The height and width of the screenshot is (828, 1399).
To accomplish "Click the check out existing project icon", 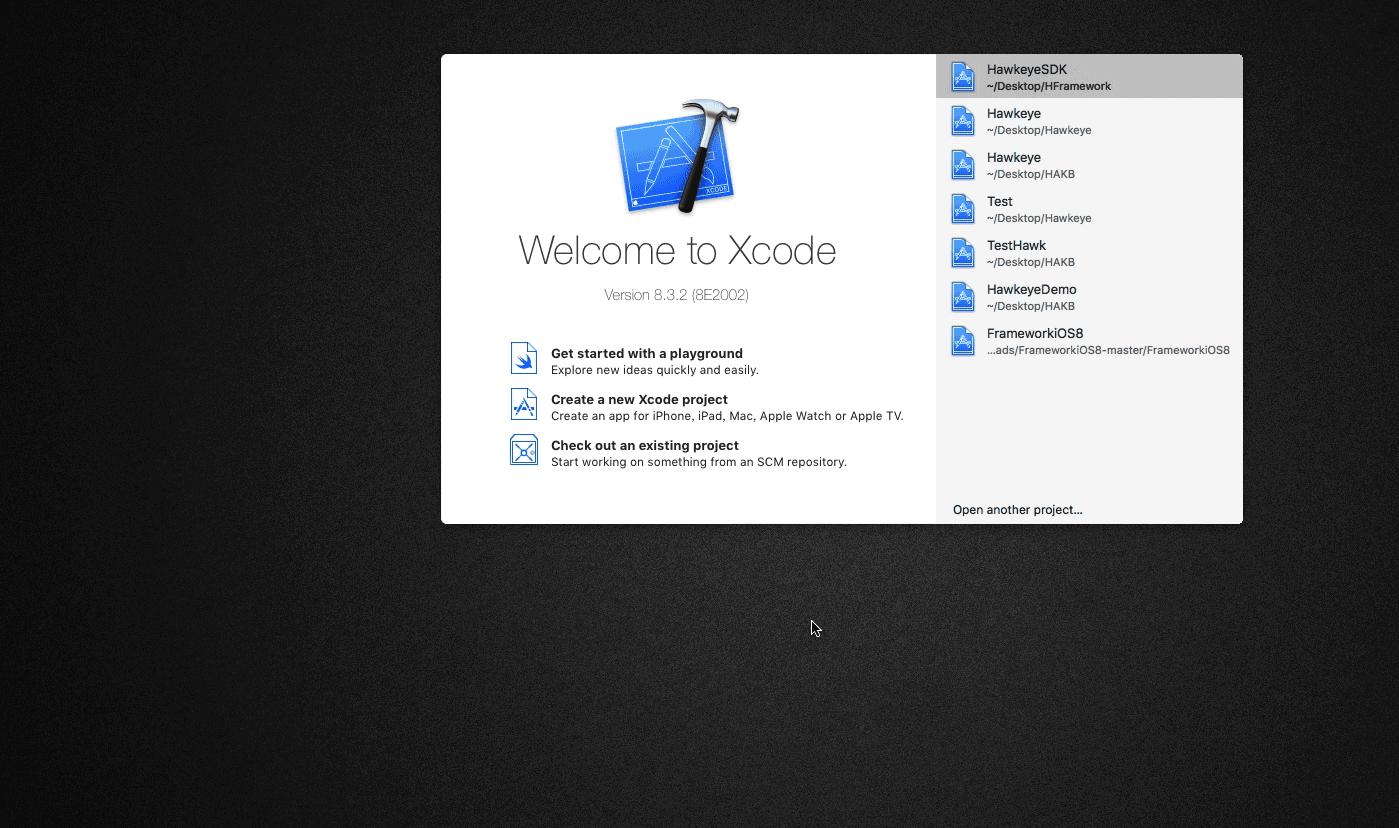I will [x=524, y=450].
